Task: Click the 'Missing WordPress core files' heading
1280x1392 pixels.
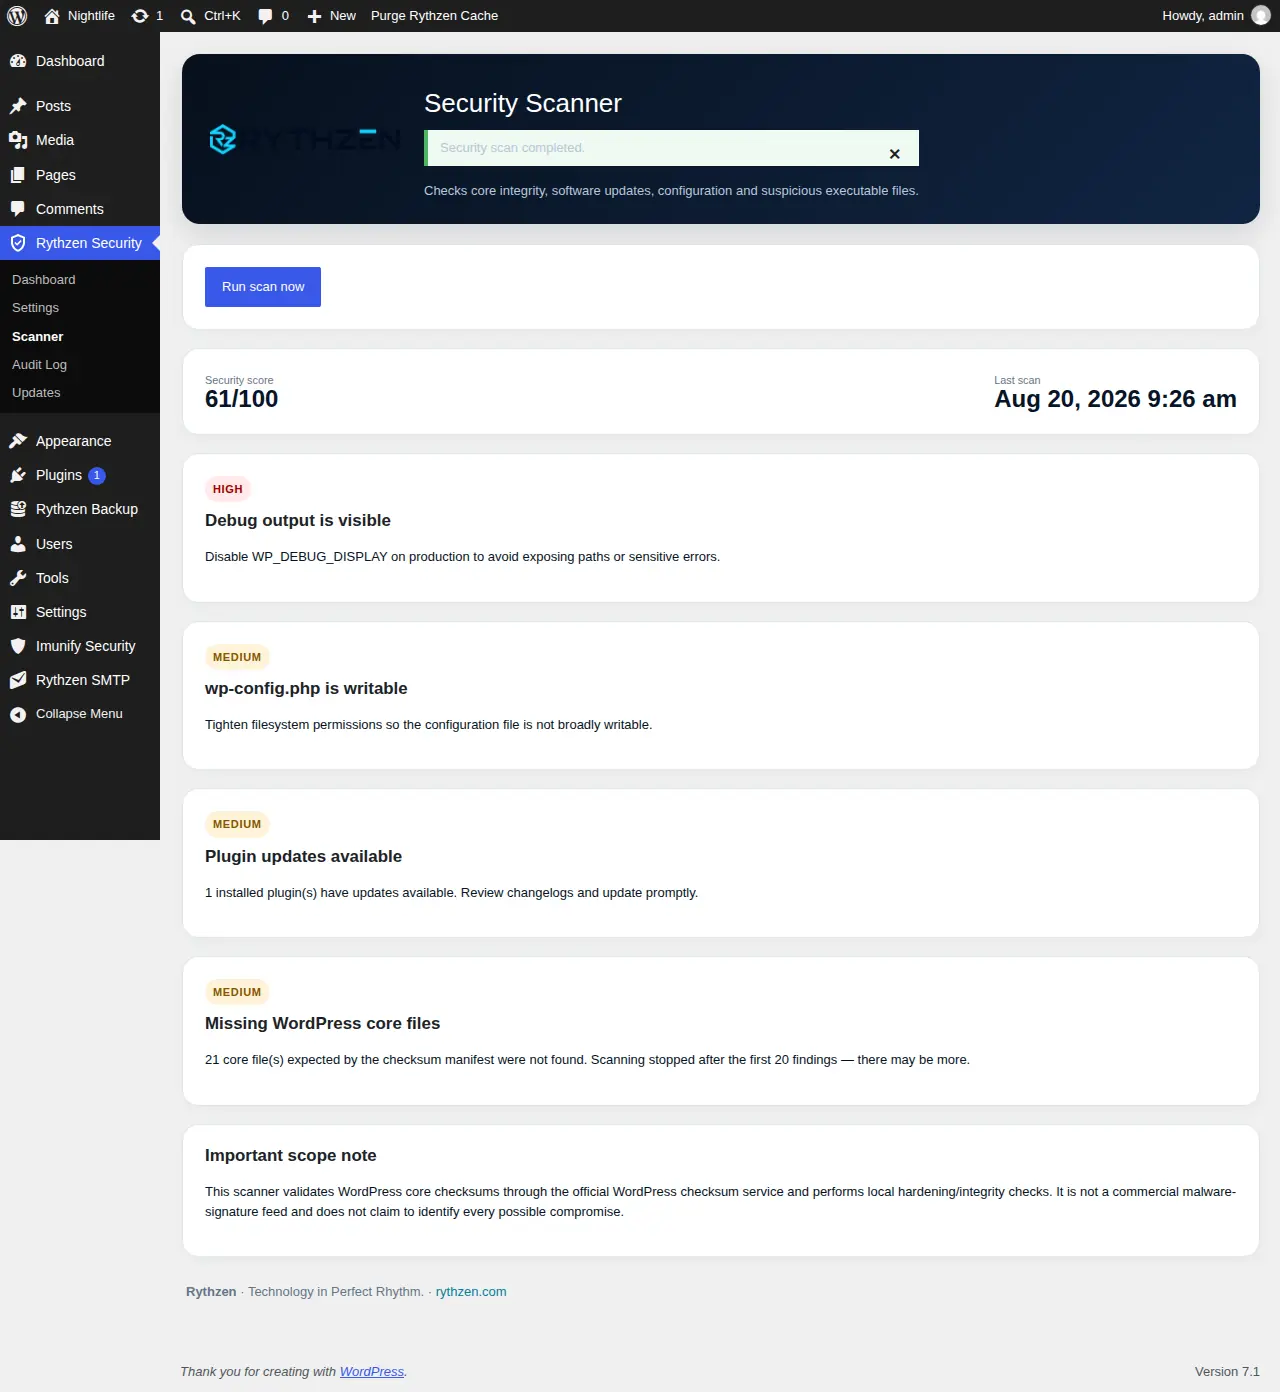Action: point(322,1023)
